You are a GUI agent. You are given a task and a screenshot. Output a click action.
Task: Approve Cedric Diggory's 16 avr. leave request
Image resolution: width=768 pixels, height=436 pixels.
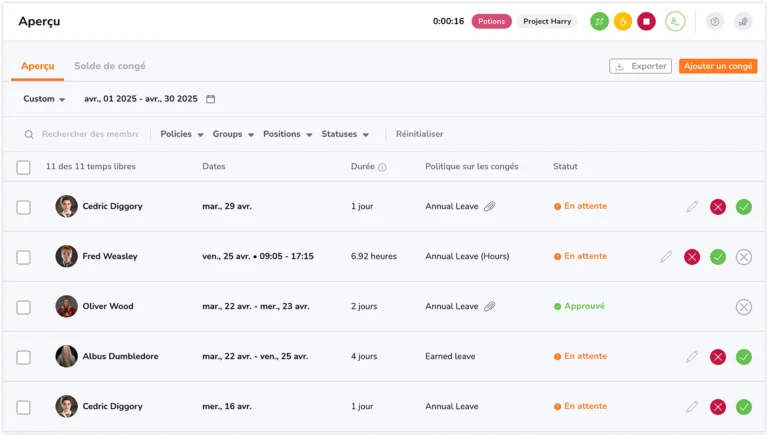[744, 407]
